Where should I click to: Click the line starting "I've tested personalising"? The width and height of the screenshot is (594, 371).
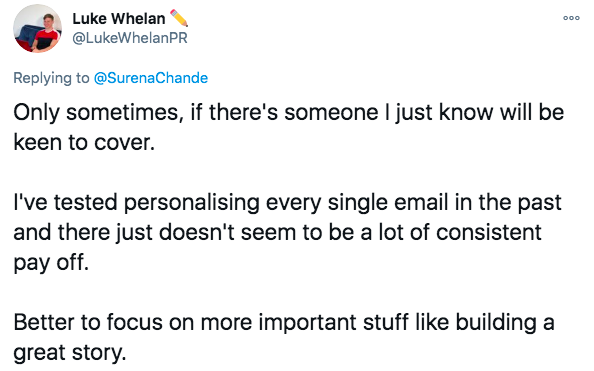coord(287,202)
